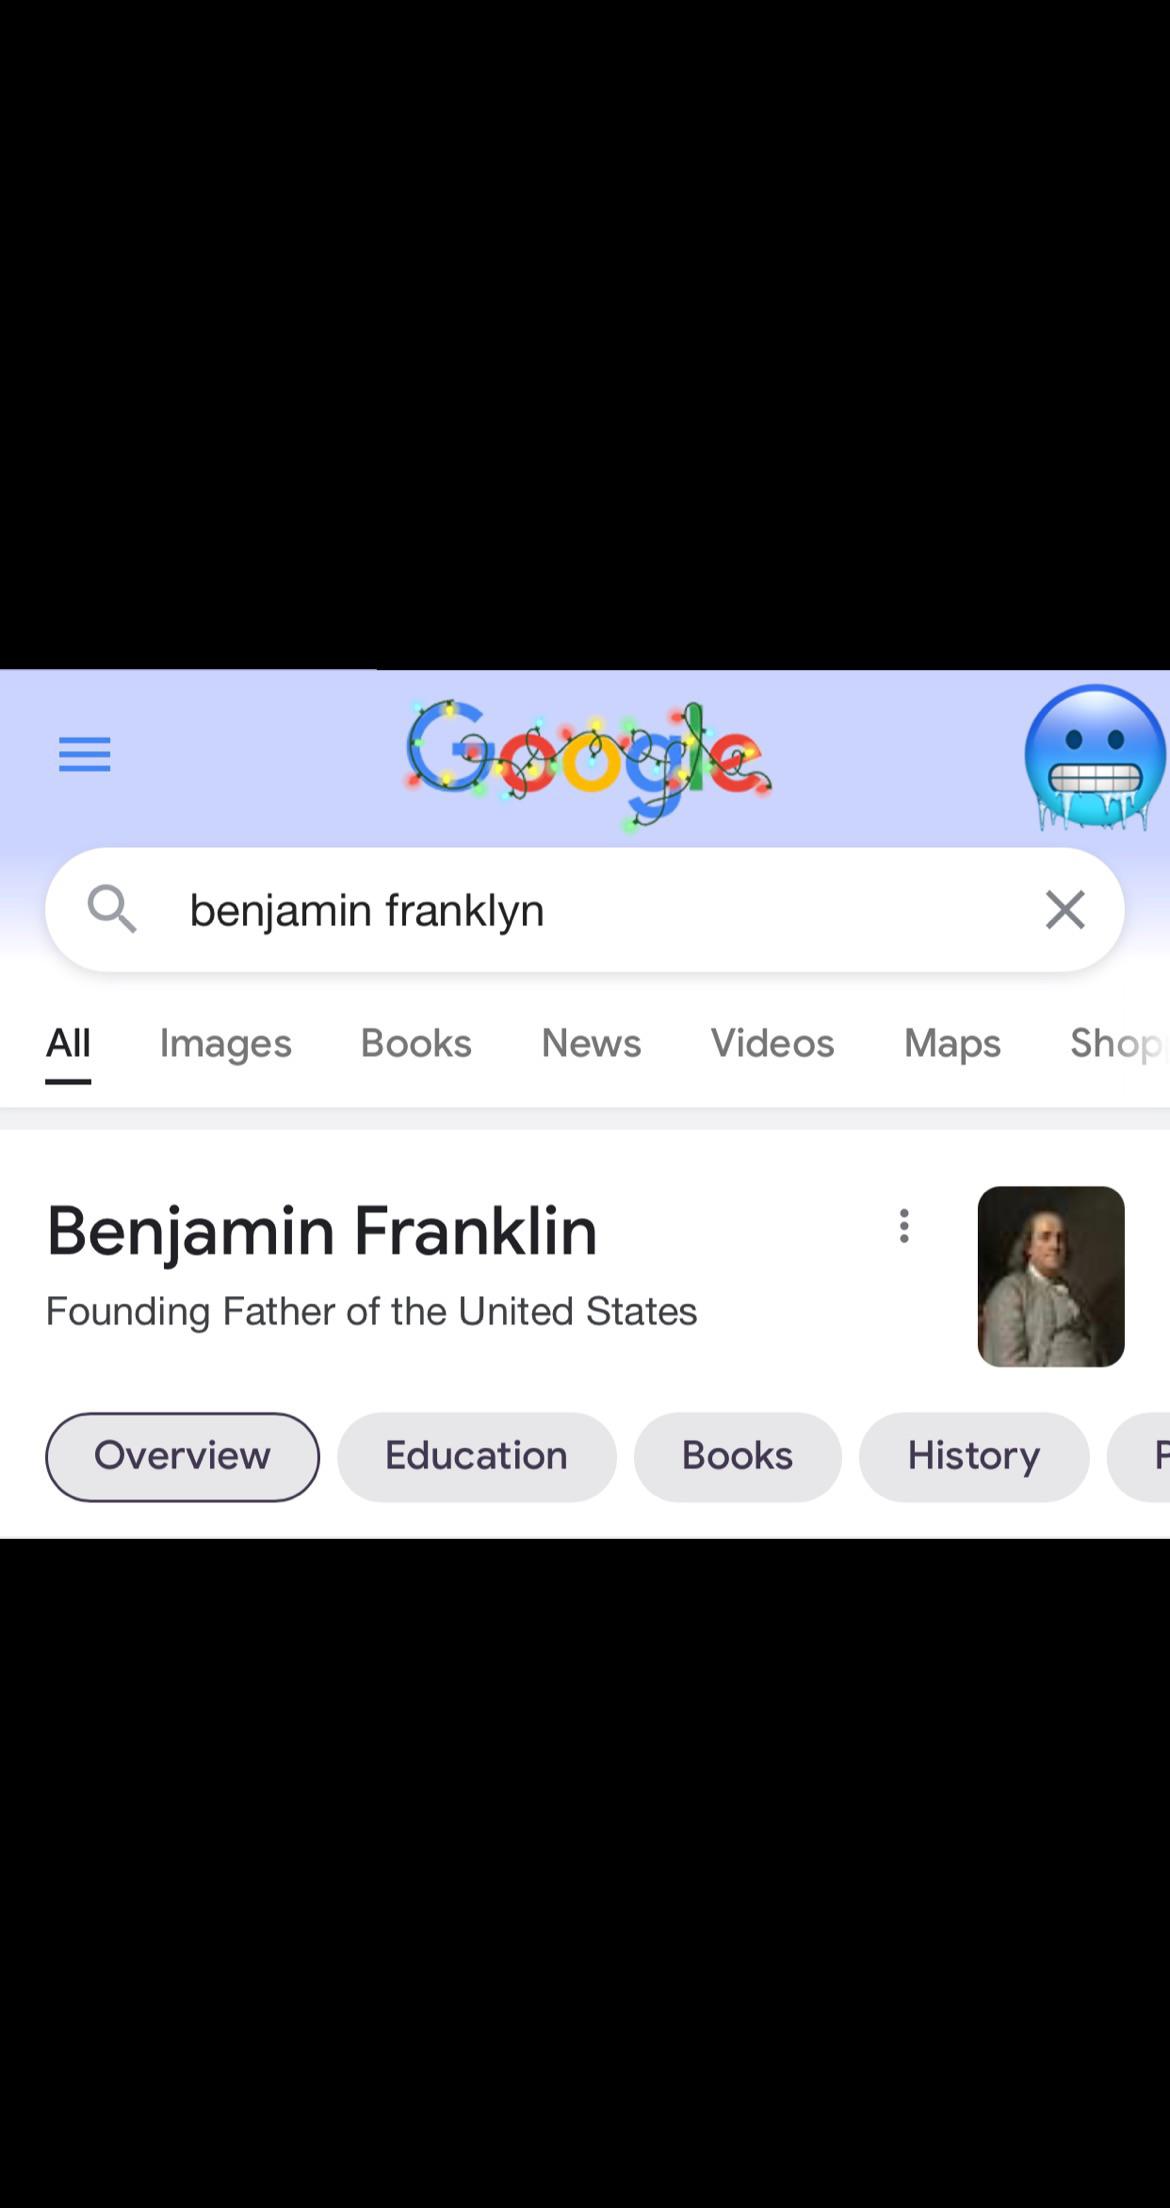The width and height of the screenshot is (1170, 2208).
Task: Tap the Google holiday lights logo
Action: click(x=588, y=764)
